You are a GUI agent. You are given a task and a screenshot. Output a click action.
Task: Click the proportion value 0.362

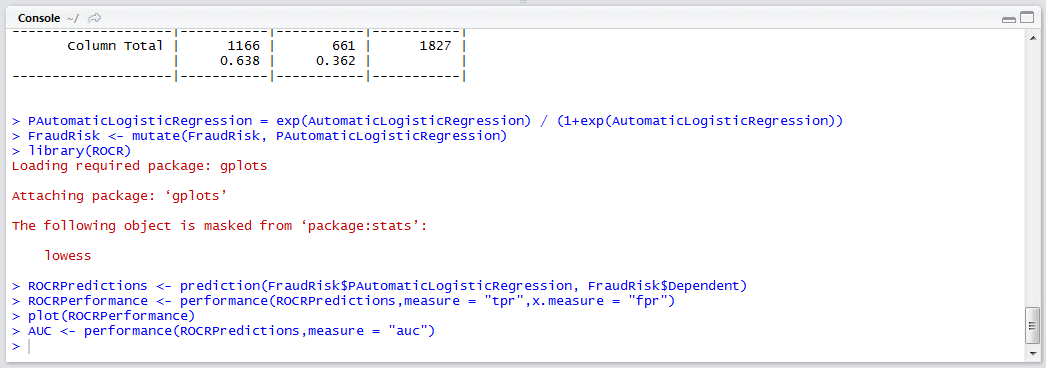click(335, 61)
